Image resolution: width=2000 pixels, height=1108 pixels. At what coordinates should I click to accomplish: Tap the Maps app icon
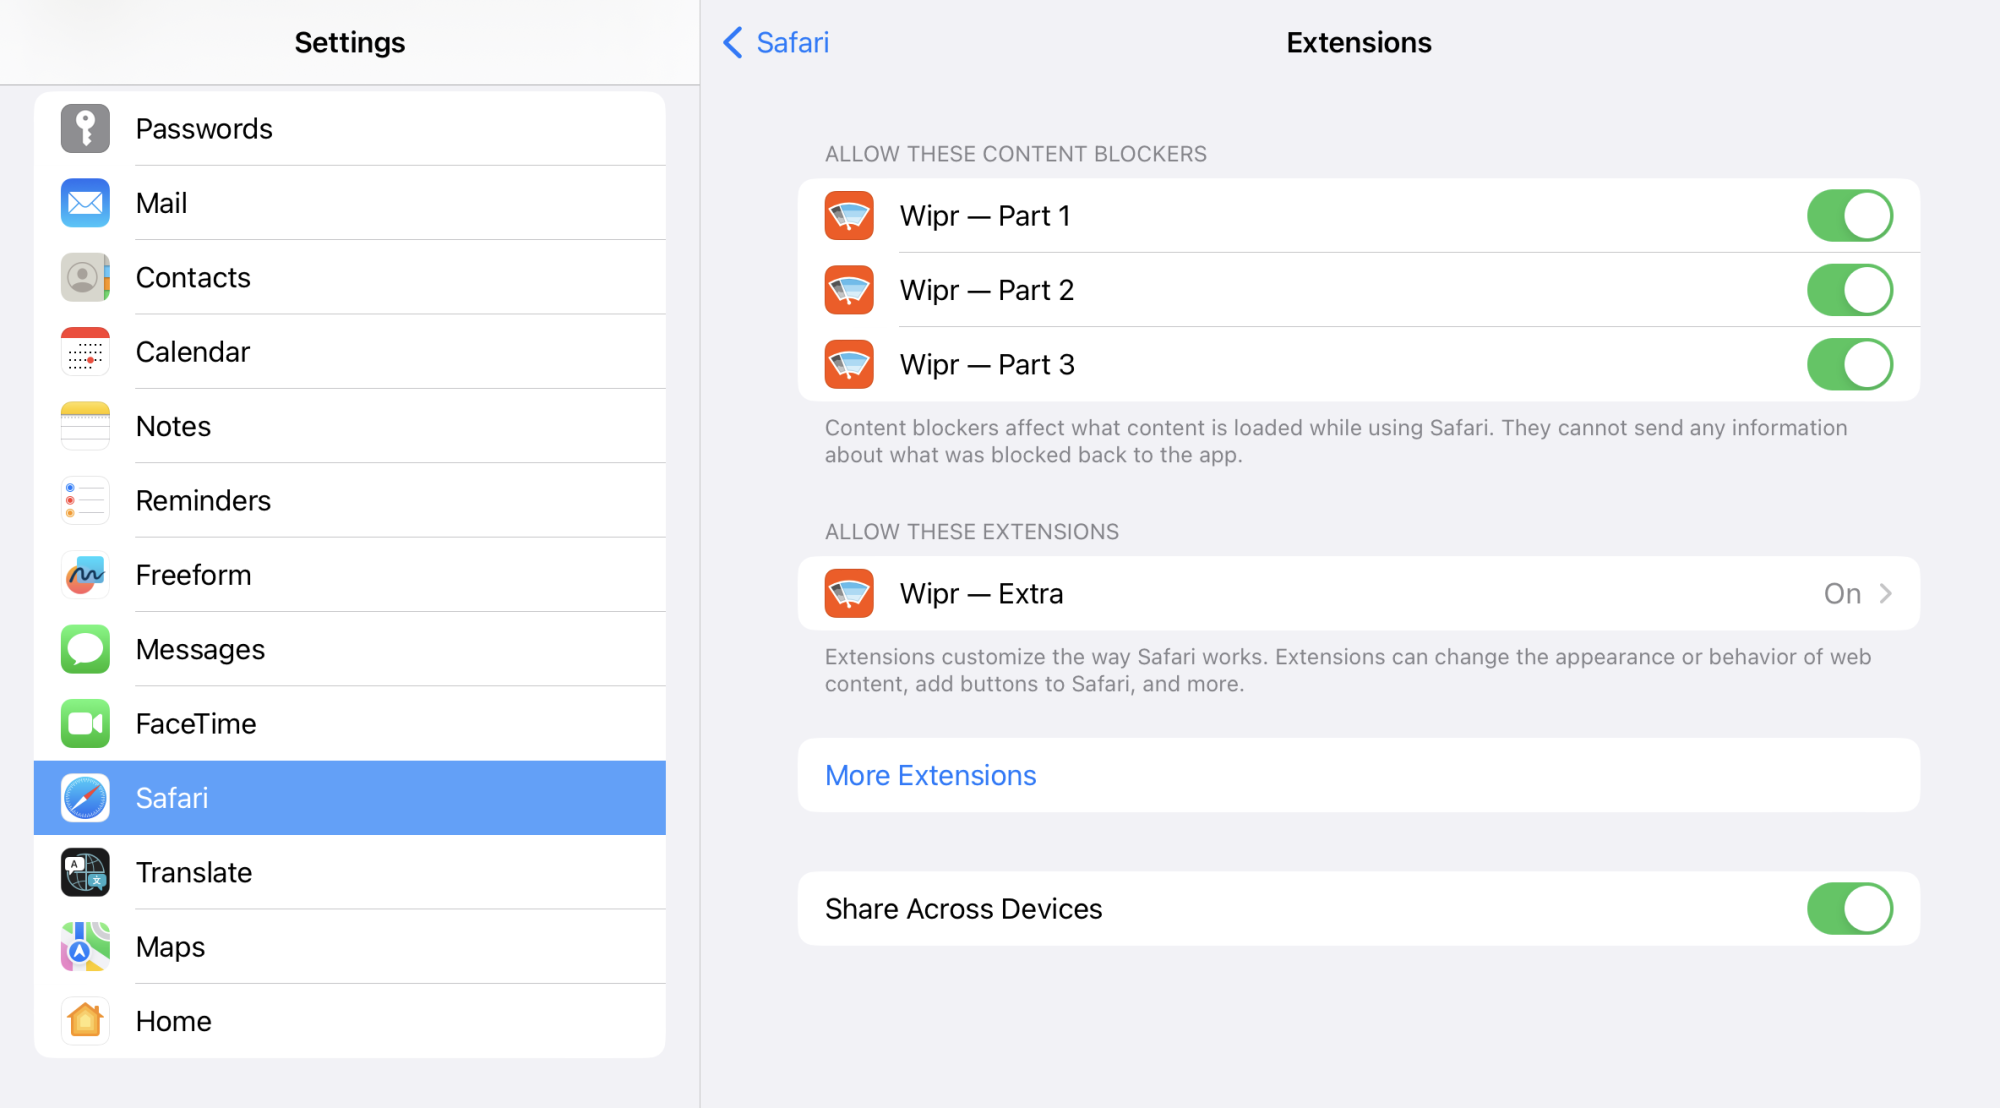85,947
